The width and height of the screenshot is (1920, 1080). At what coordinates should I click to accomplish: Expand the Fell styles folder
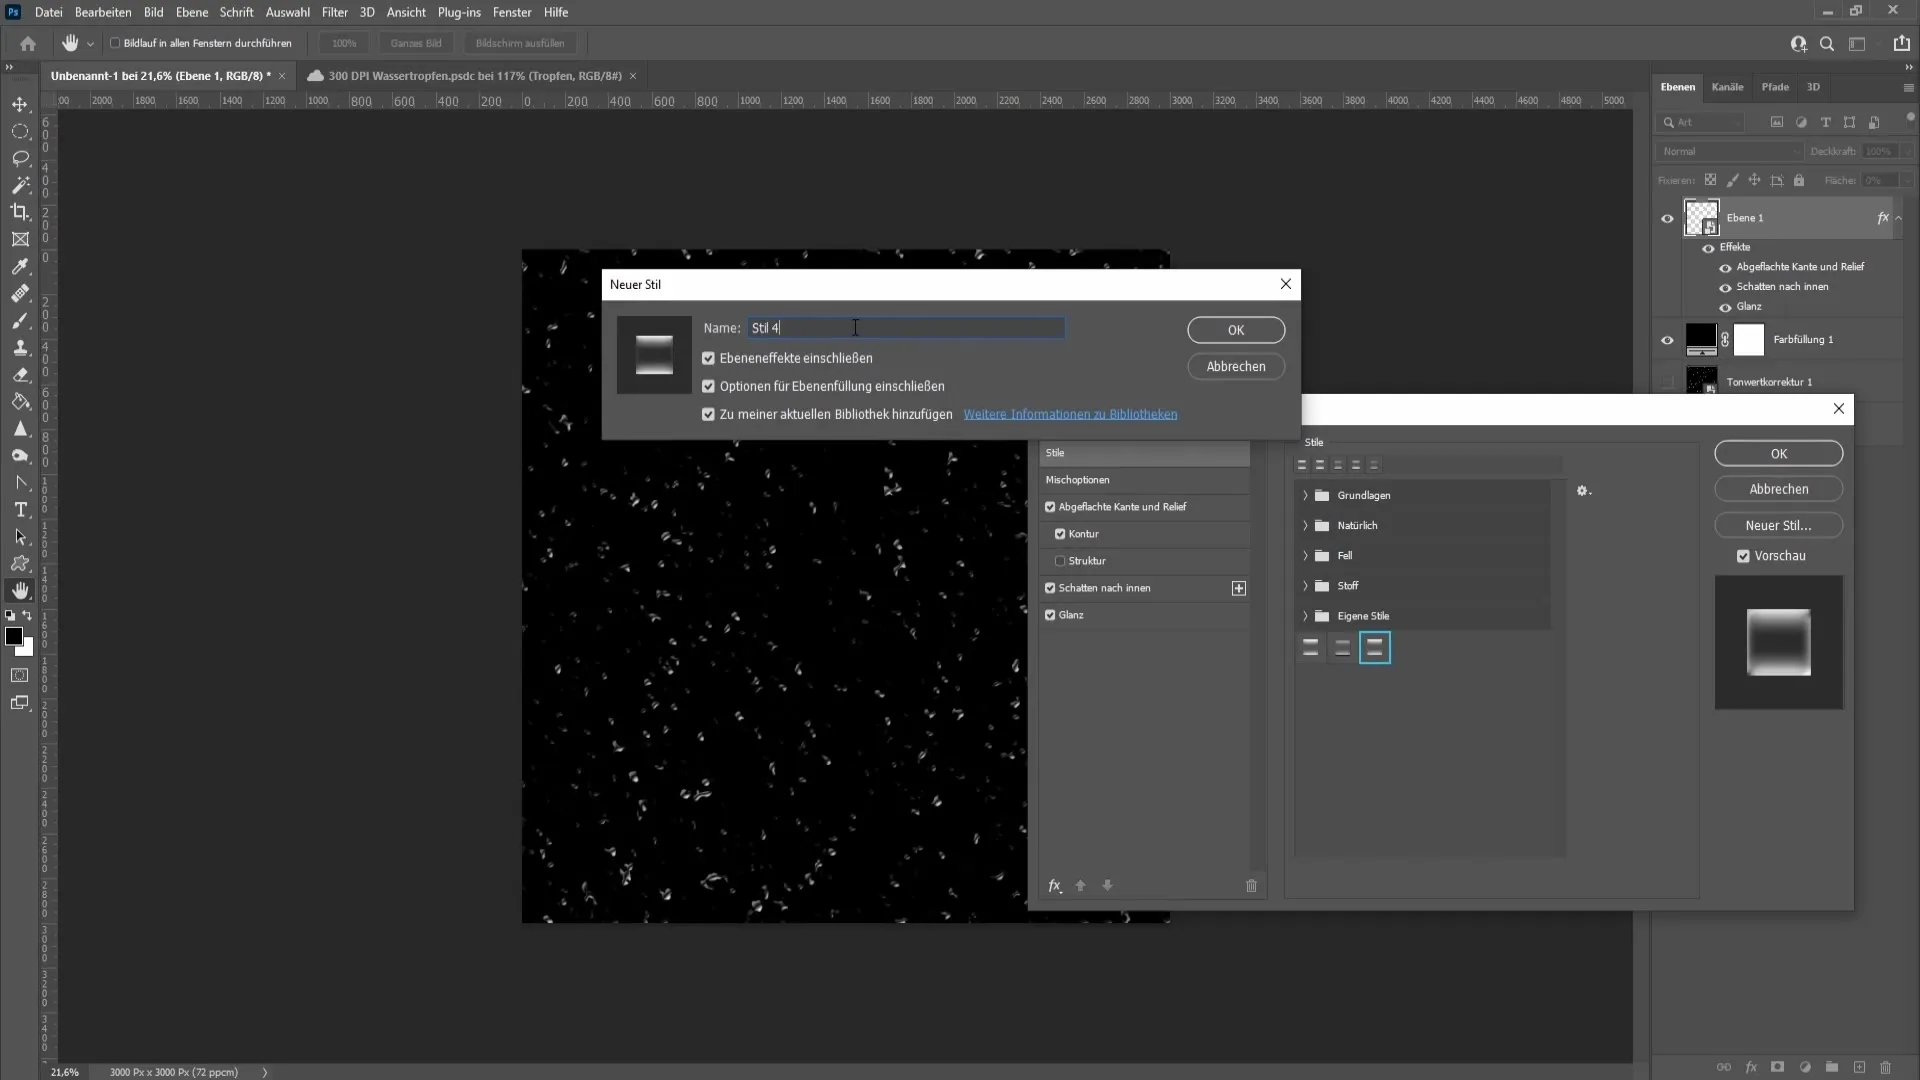coord(1305,555)
